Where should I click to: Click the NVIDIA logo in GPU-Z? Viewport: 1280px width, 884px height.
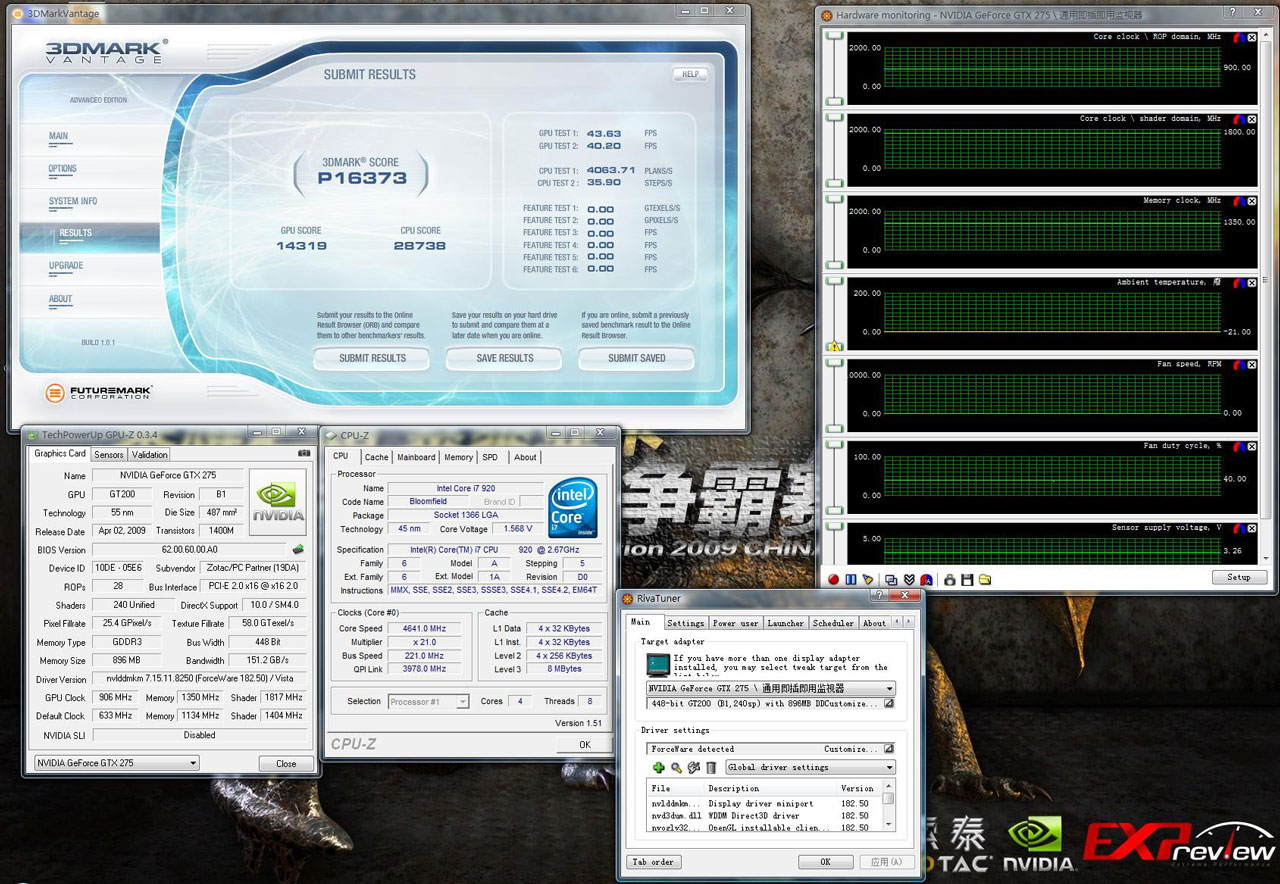[x=277, y=502]
